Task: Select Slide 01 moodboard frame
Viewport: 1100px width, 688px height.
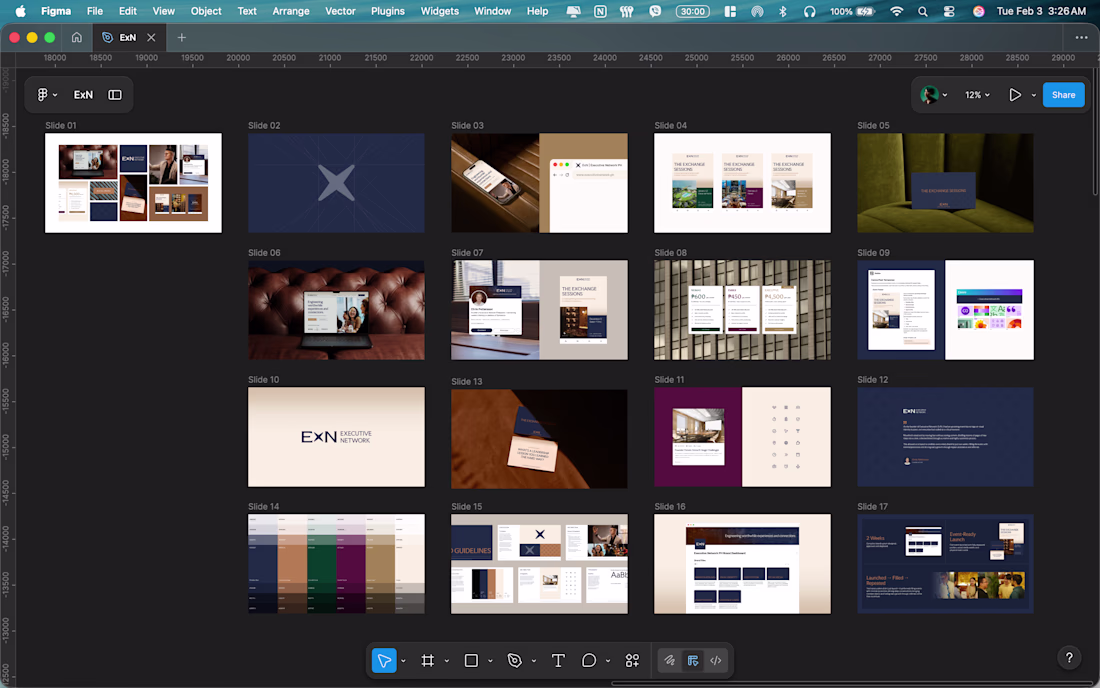Action: click(133, 183)
